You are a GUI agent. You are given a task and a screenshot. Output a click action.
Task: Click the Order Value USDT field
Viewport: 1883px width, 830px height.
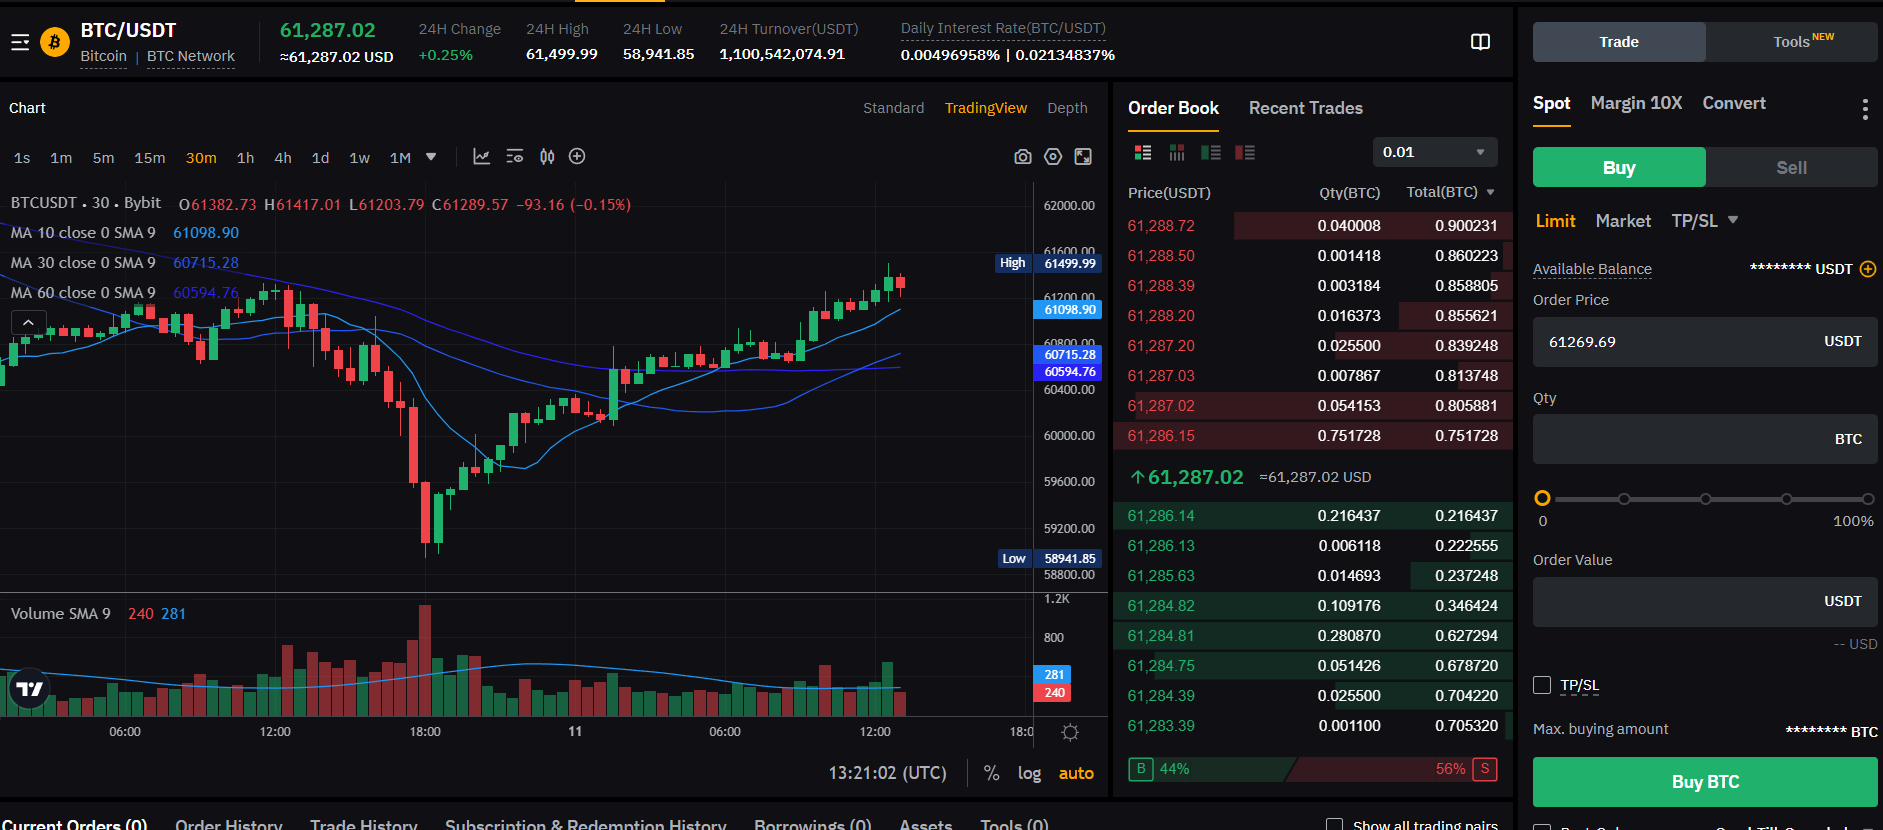[1705, 601]
